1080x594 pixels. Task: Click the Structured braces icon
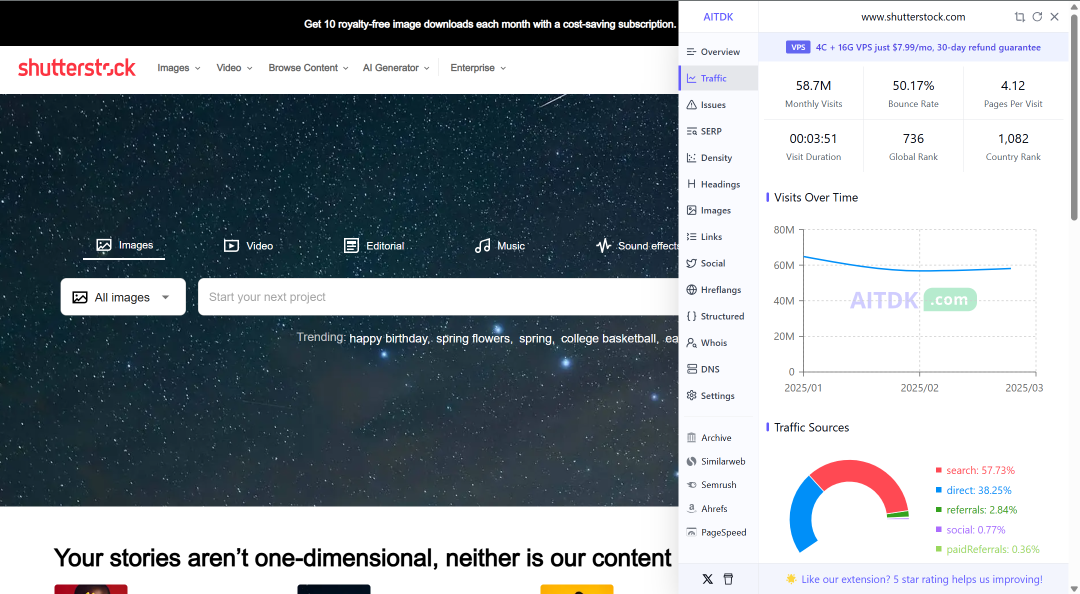pyautogui.click(x=692, y=316)
